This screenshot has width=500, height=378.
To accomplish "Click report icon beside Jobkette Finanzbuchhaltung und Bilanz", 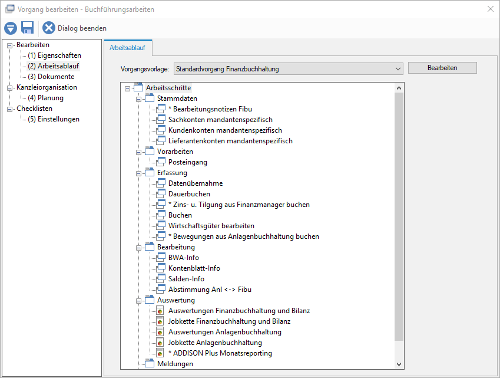I will [x=160, y=321].
